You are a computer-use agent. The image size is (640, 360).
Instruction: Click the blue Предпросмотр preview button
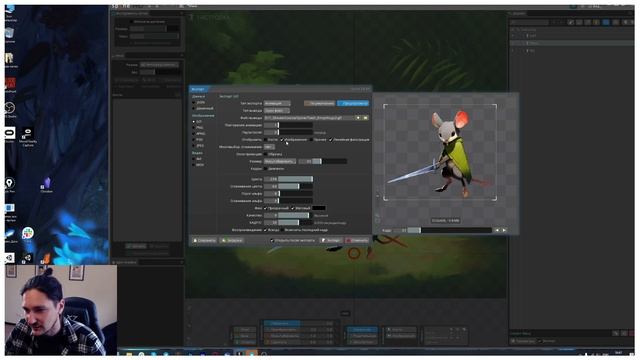coord(353,103)
